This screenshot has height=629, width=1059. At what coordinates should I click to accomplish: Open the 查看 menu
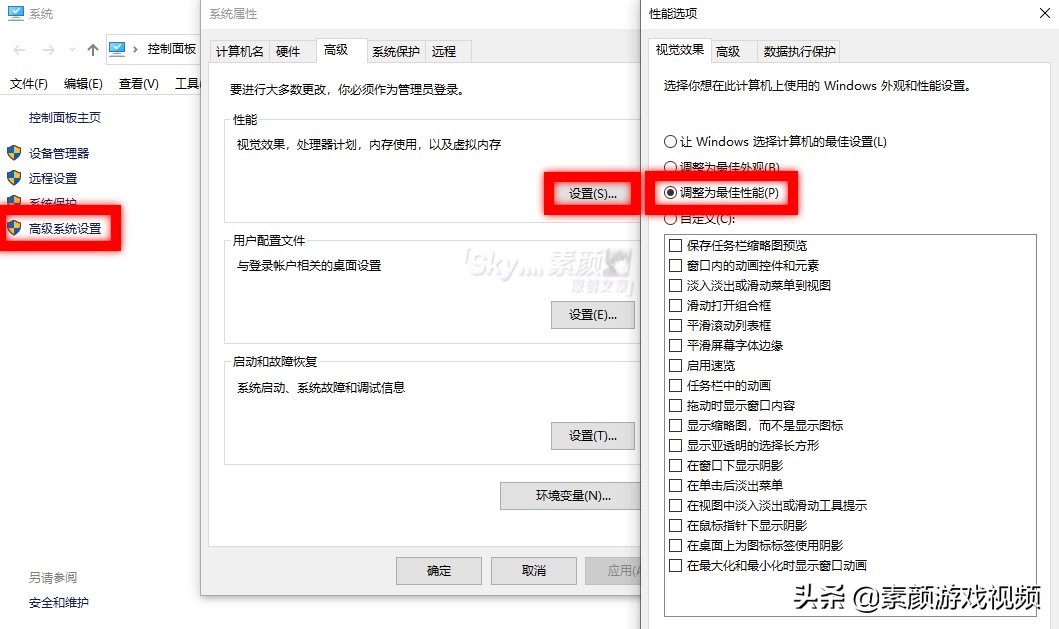[x=139, y=83]
